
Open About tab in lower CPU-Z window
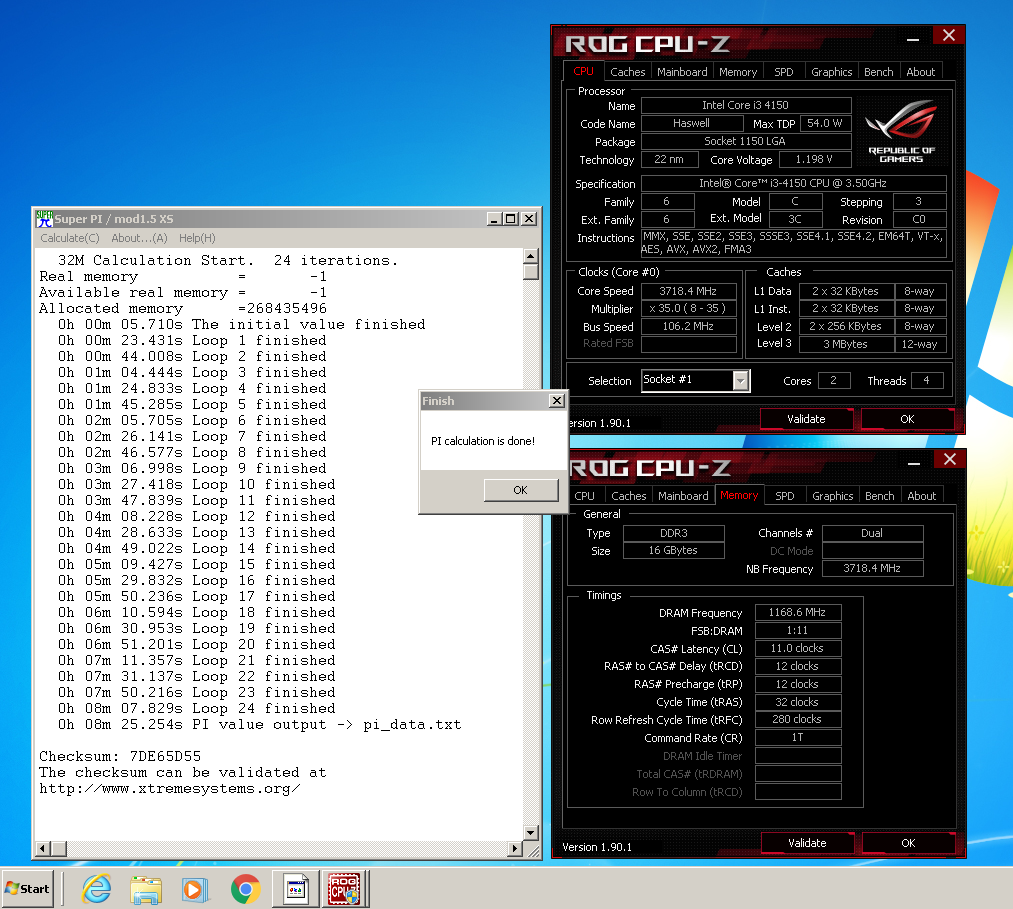(922, 496)
